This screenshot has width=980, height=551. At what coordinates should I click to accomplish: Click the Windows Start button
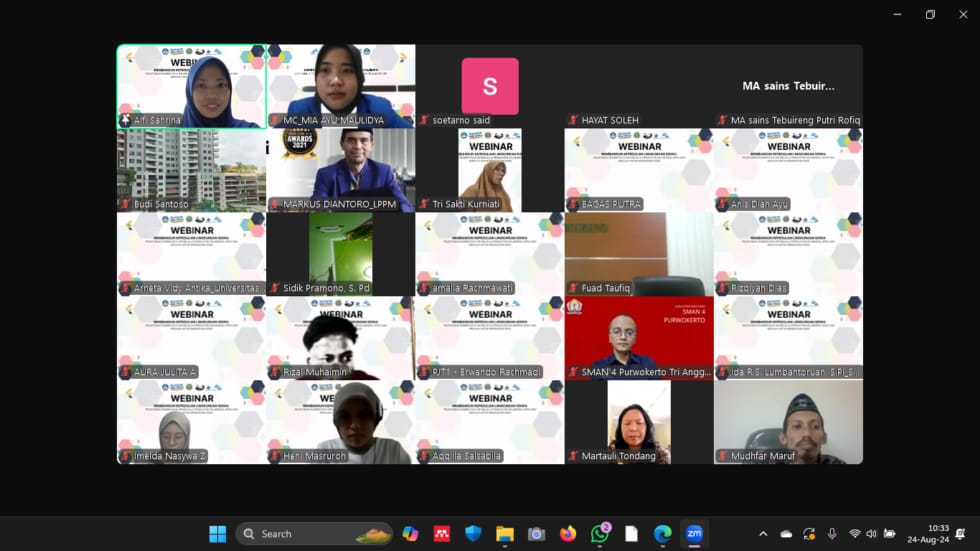tap(217, 534)
